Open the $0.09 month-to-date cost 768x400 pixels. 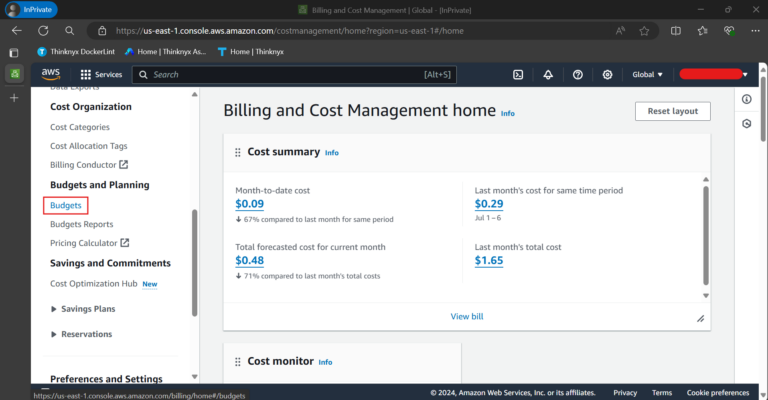[x=249, y=204]
